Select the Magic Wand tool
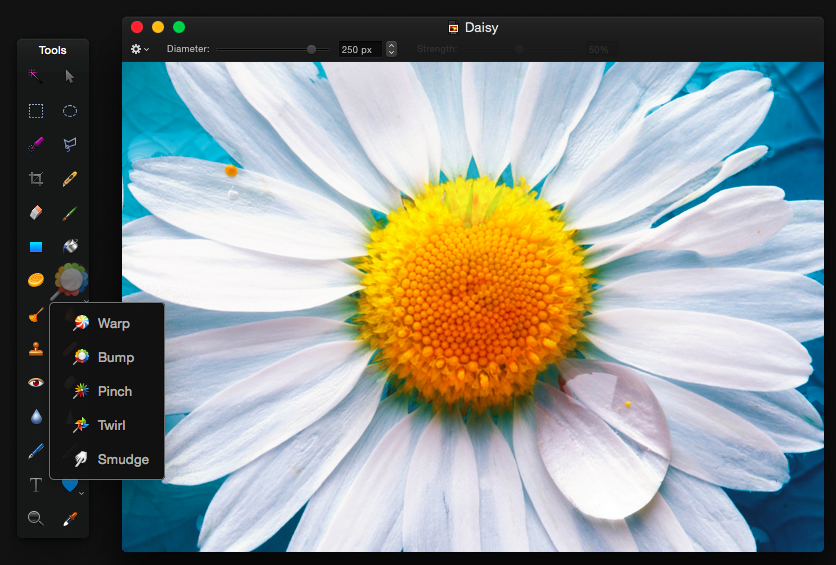Screen dimensions: 836x565 (35, 76)
